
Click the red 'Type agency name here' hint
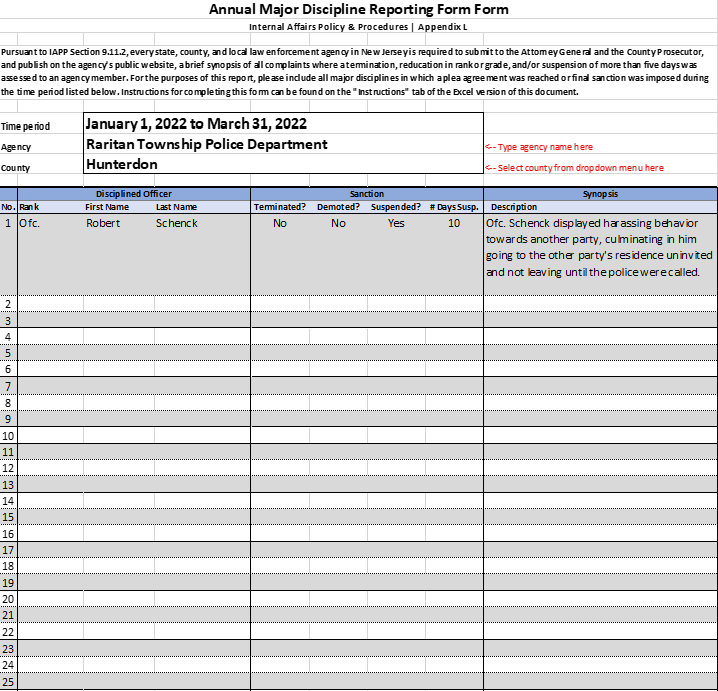540,147
